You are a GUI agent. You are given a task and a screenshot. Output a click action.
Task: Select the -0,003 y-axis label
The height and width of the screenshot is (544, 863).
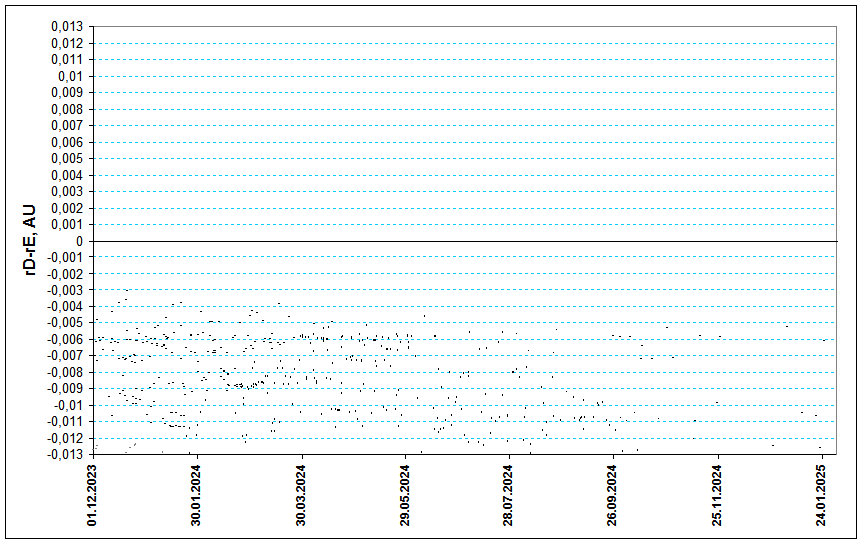65,290
